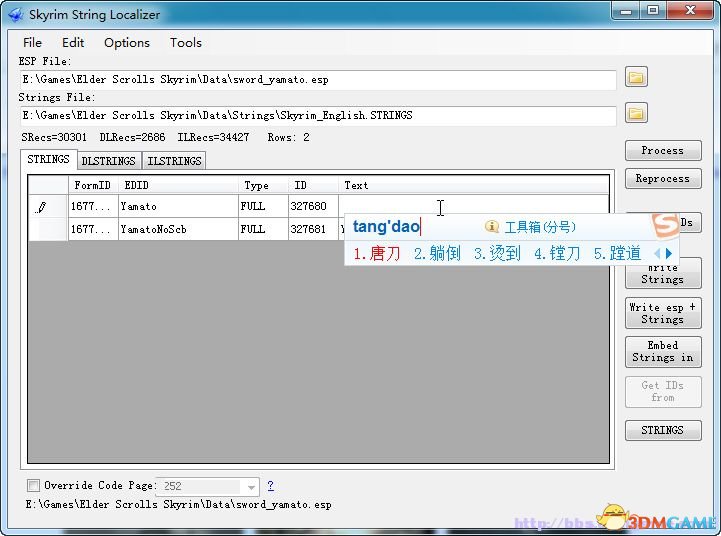Click the 工具箱(分号) toolbox label
This screenshot has width=721, height=536.
(x=540, y=227)
